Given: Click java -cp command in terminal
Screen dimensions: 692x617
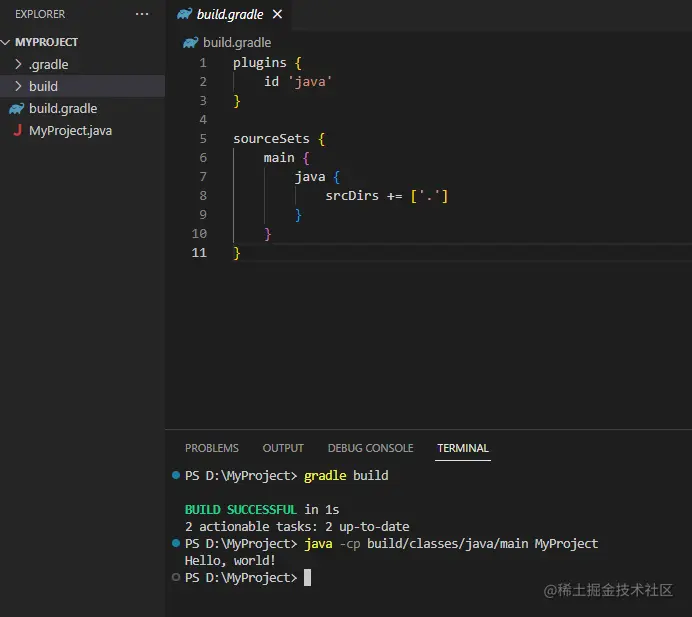Looking at the screenshot, I should [x=451, y=543].
